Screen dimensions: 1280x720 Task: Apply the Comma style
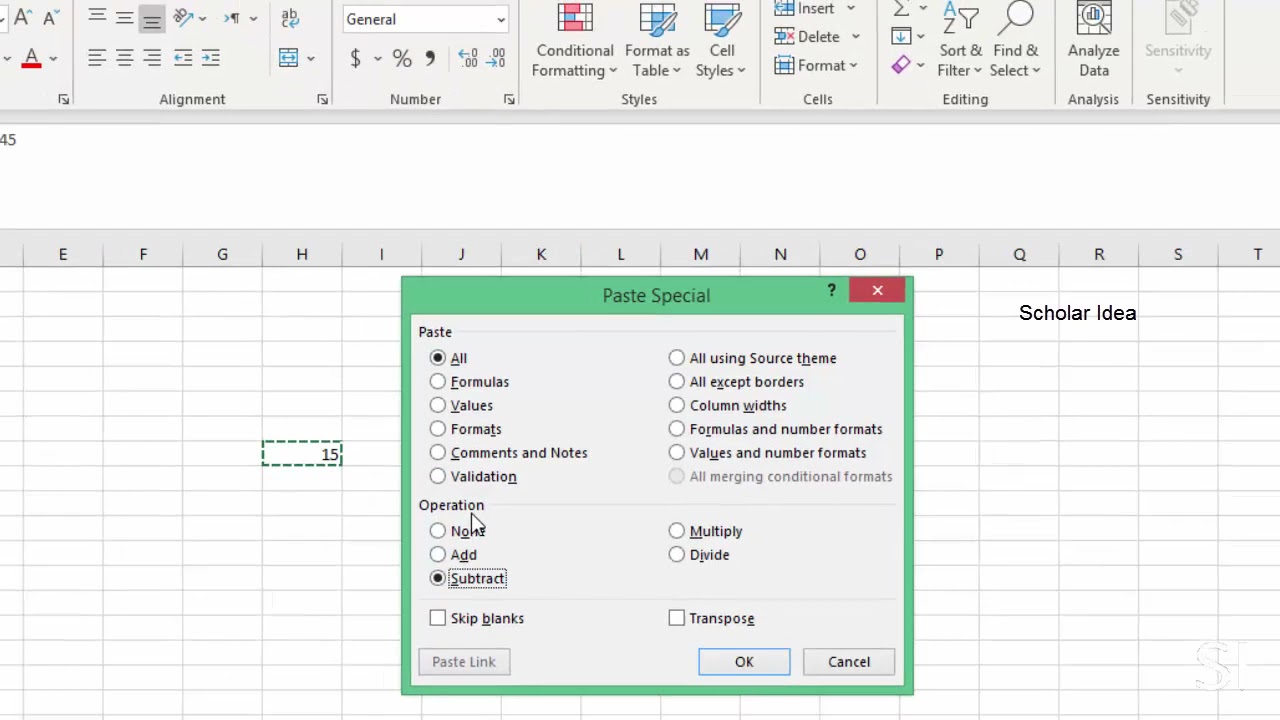click(430, 58)
